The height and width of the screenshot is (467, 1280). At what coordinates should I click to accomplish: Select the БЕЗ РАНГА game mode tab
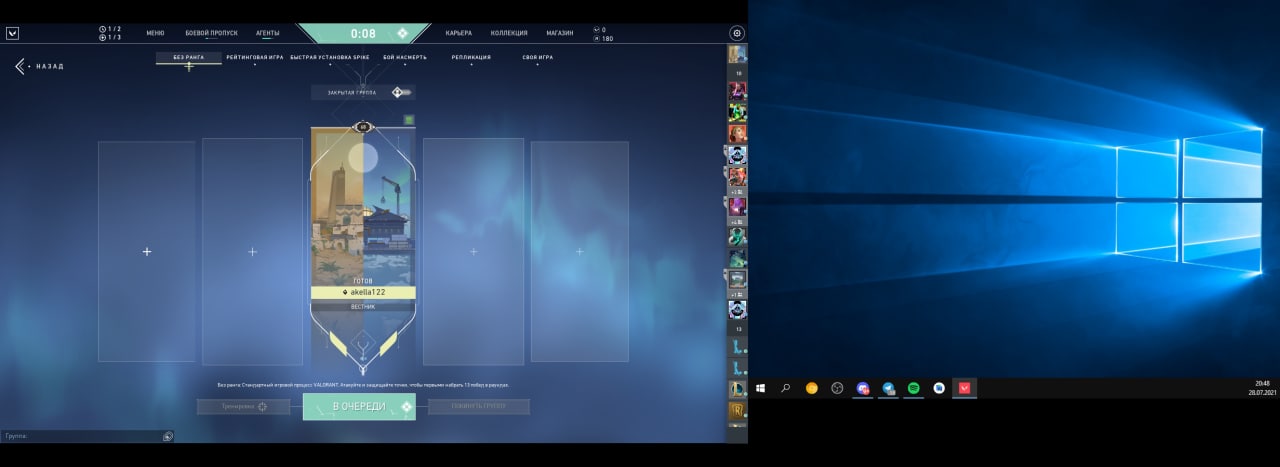click(x=189, y=58)
